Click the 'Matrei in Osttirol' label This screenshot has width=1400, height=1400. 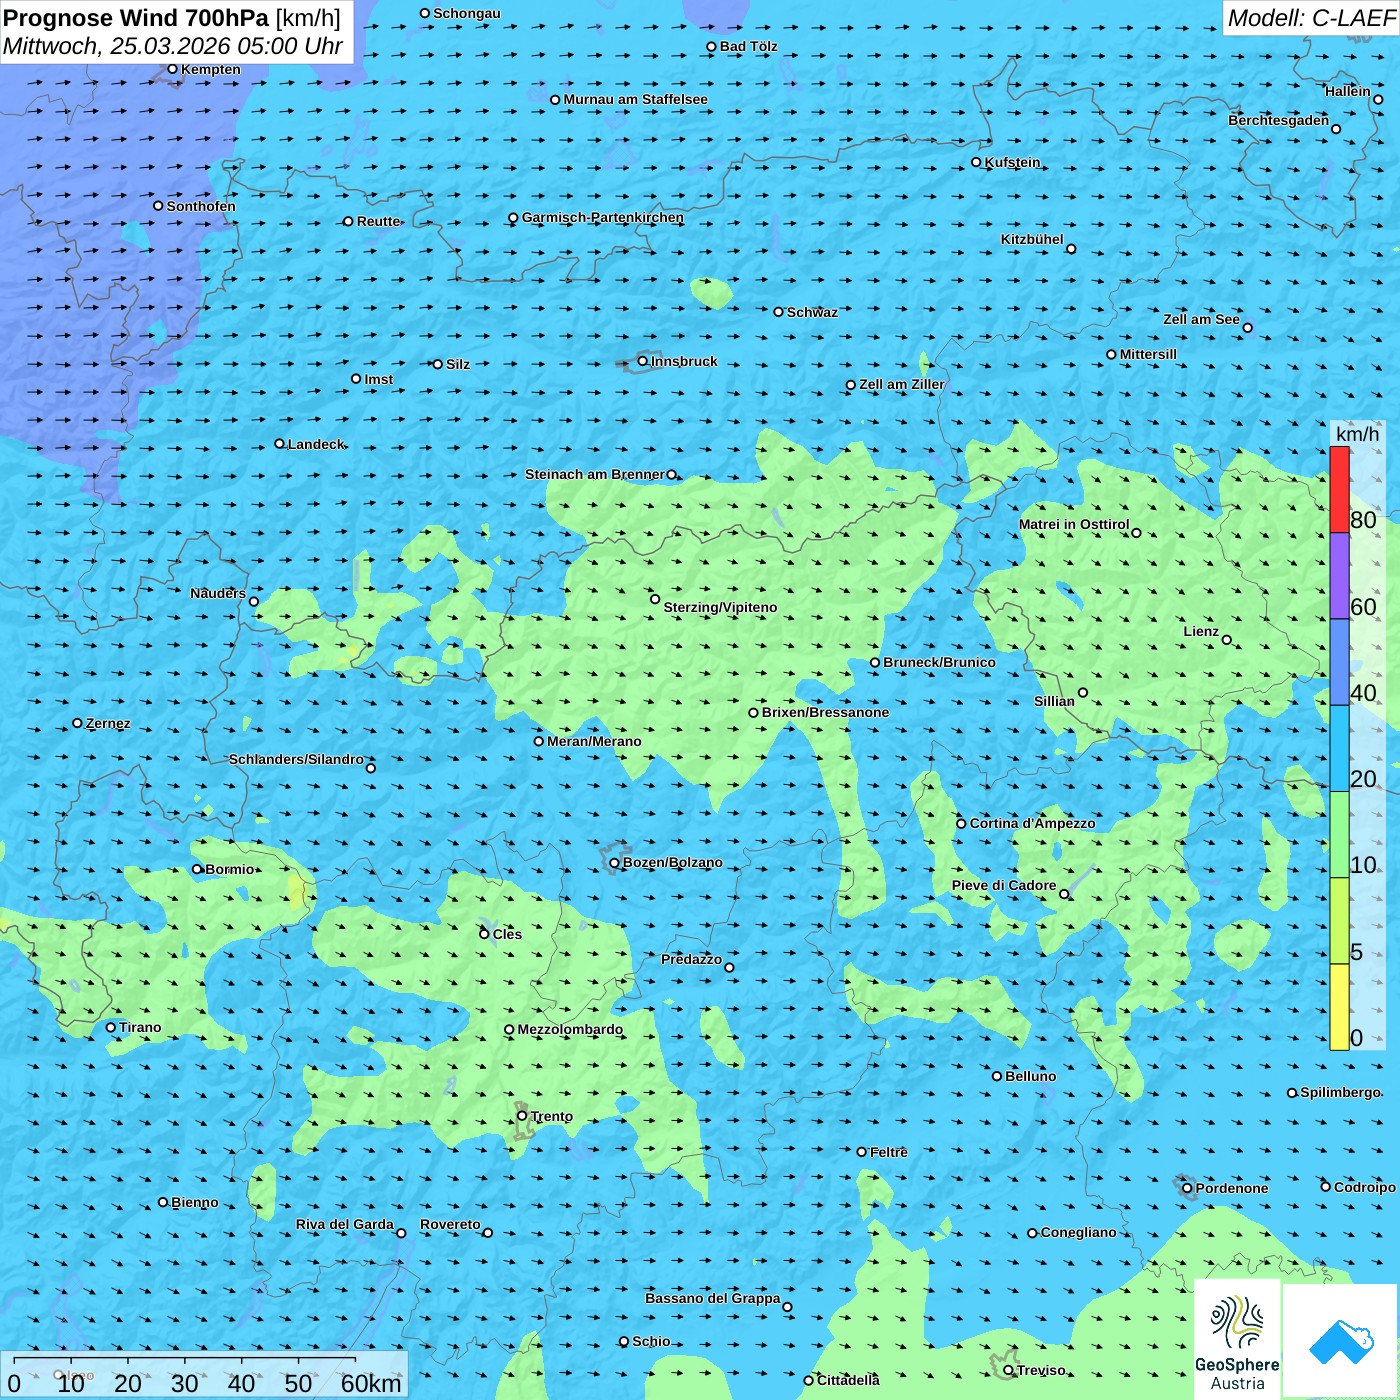click(x=1074, y=524)
